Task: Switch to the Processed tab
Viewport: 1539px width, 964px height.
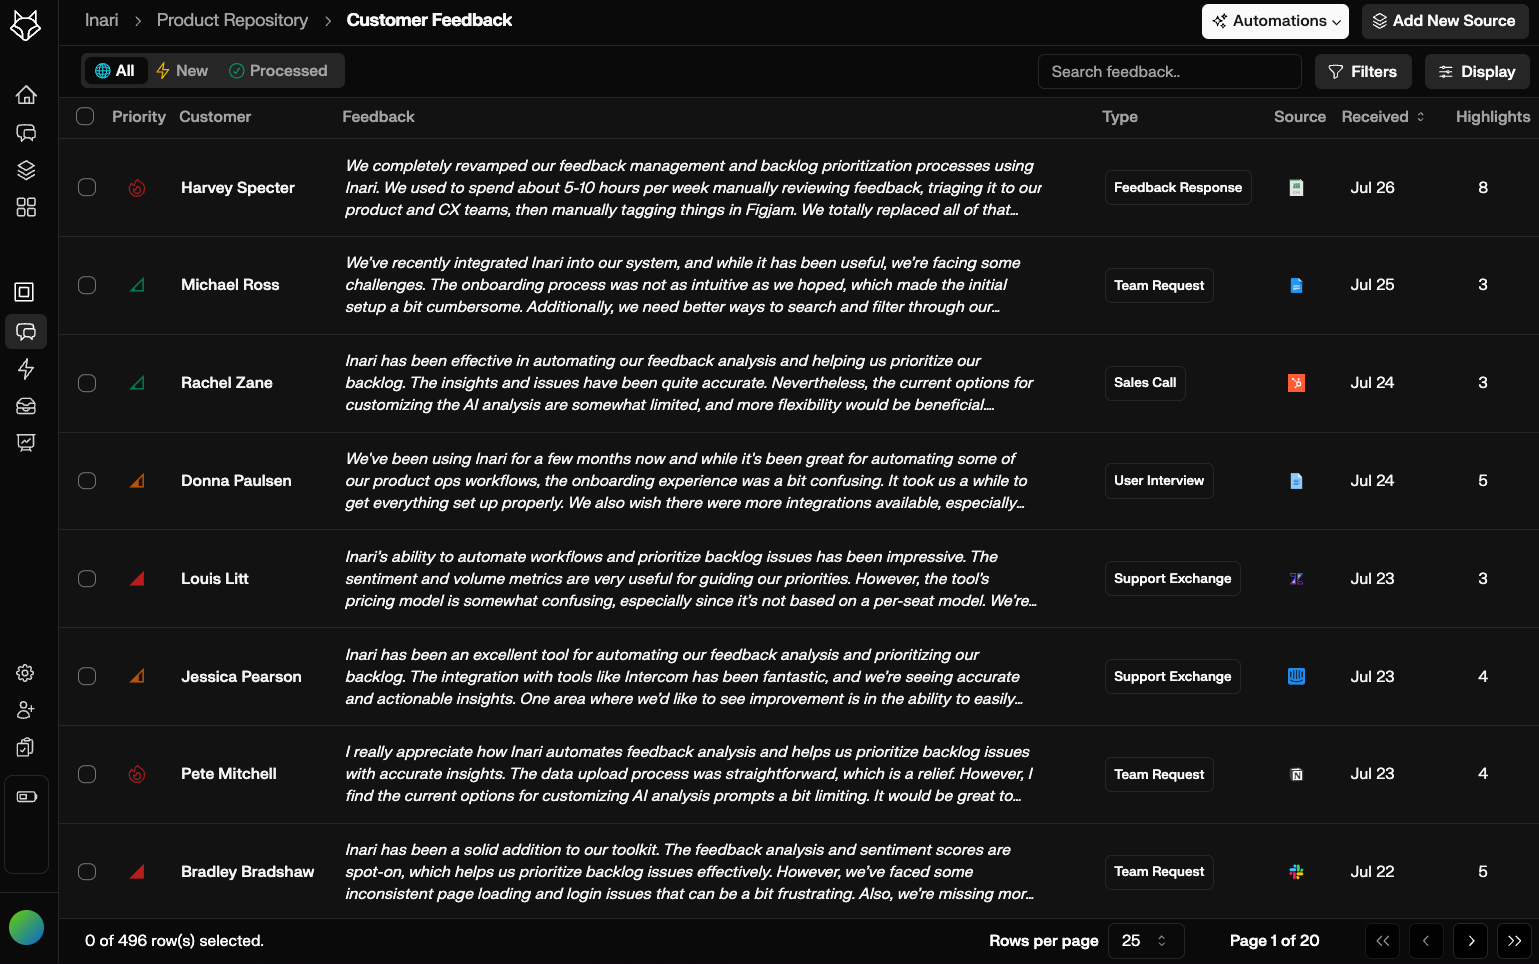Action: pyautogui.click(x=279, y=71)
